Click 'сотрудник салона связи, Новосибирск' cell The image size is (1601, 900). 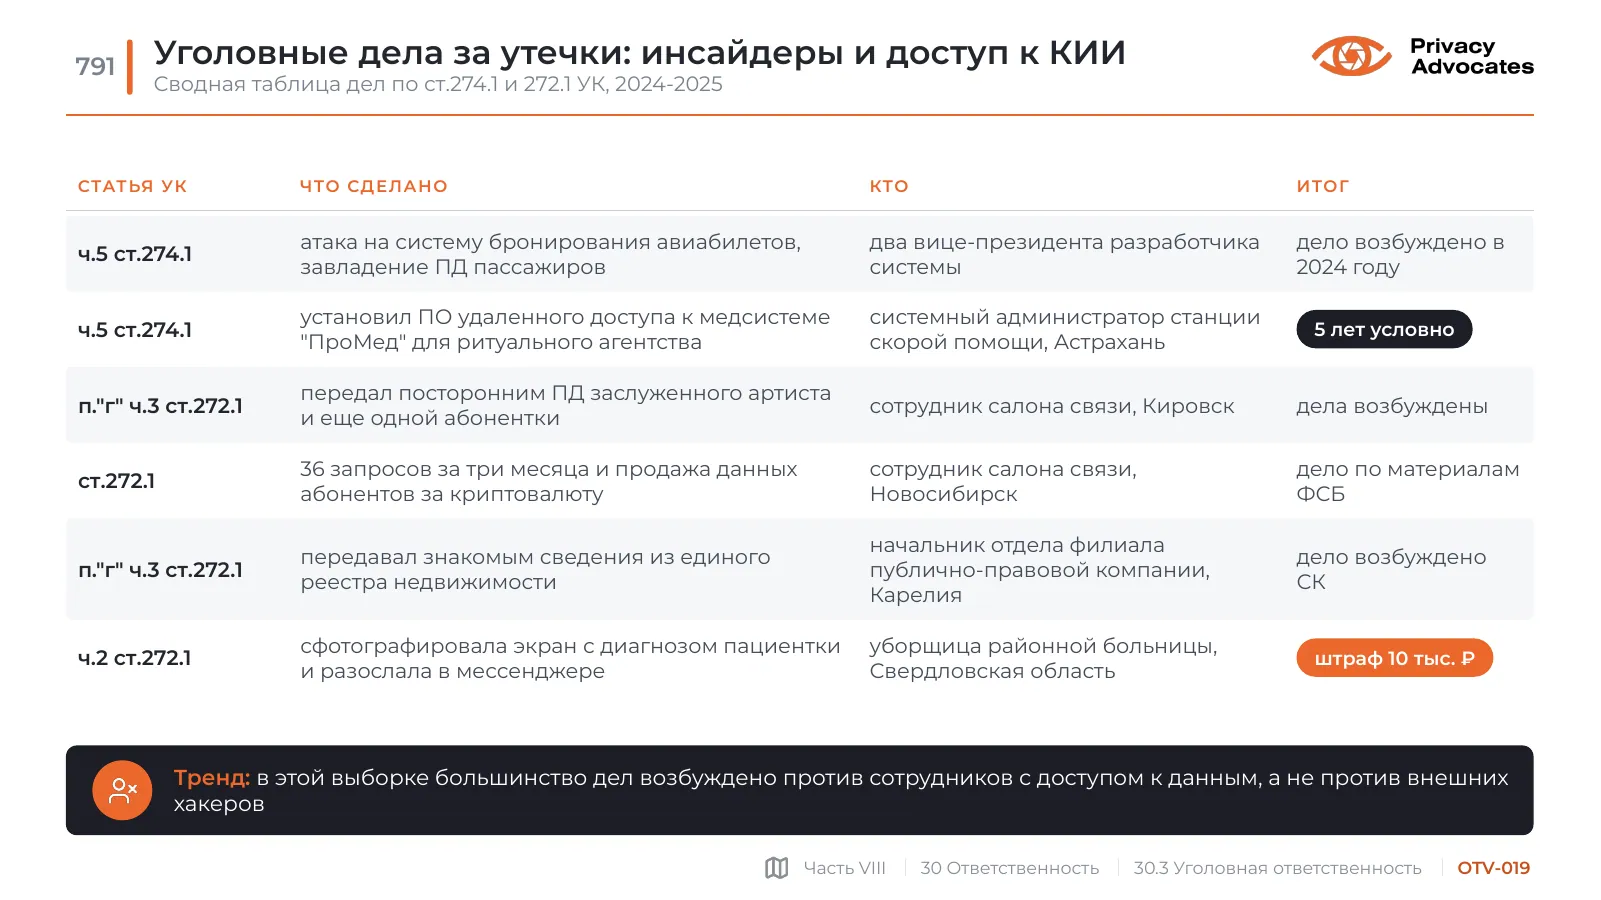click(x=1003, y=481)
